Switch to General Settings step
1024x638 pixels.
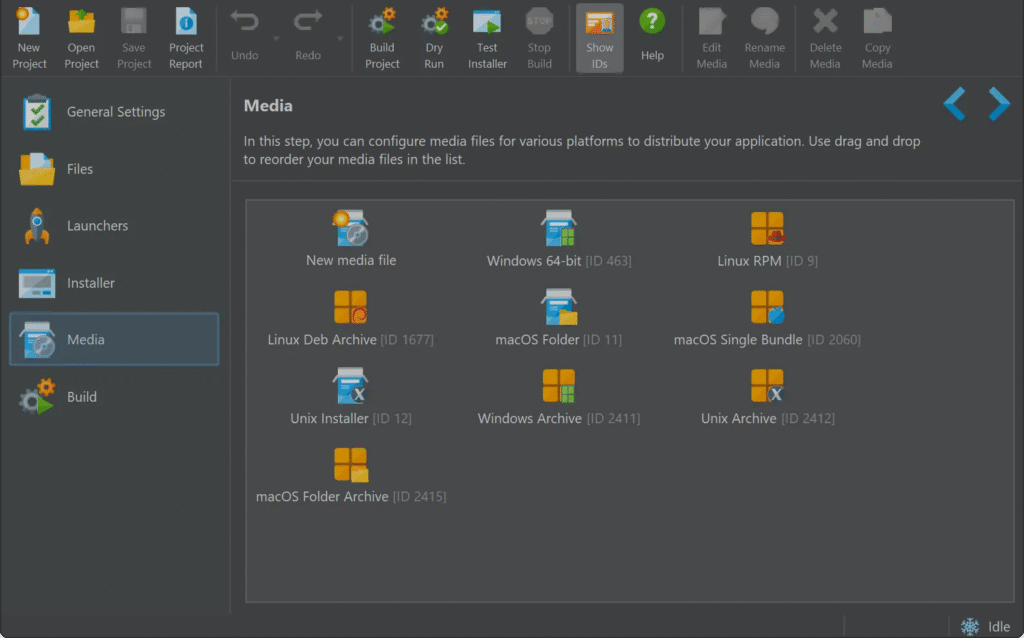coord(114,112)
